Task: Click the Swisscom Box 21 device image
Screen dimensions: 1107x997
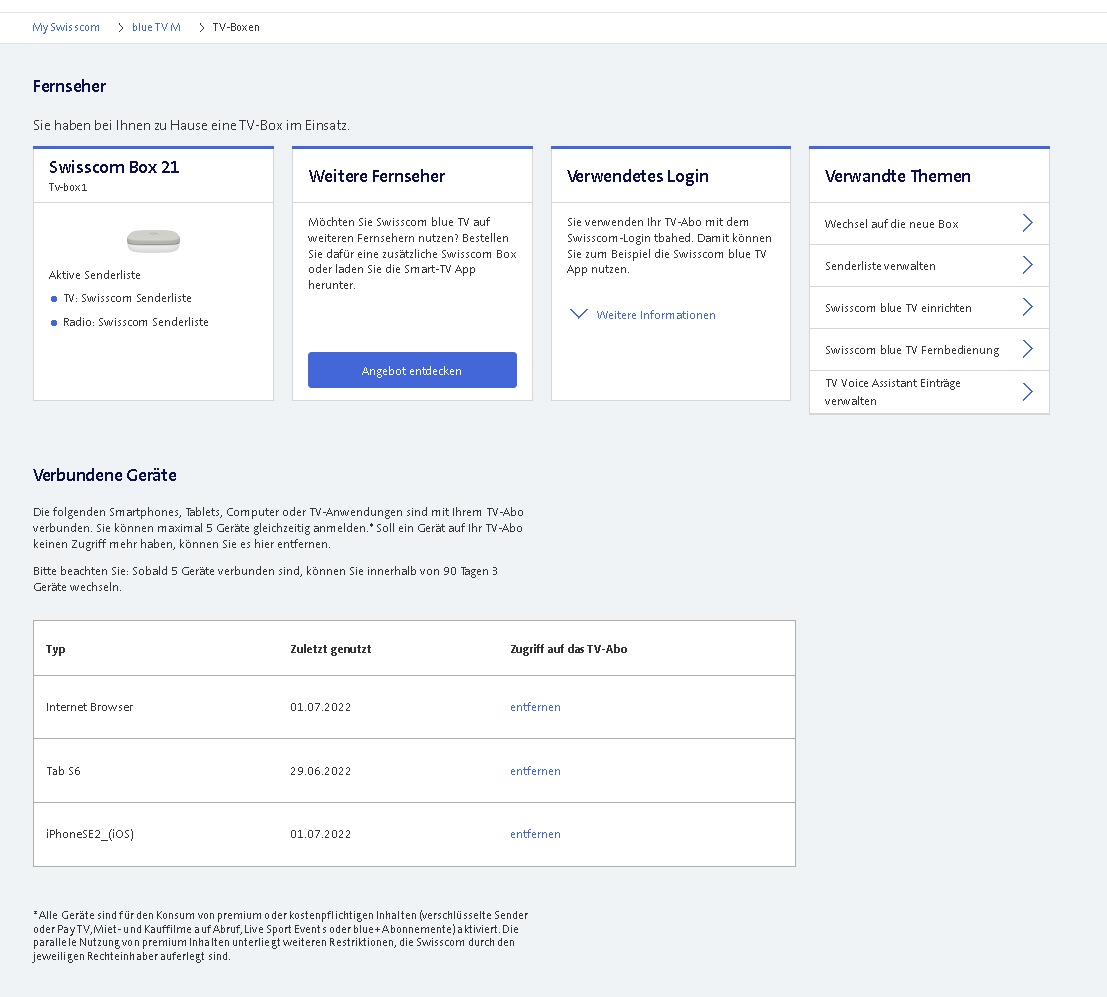Action: 153,241
